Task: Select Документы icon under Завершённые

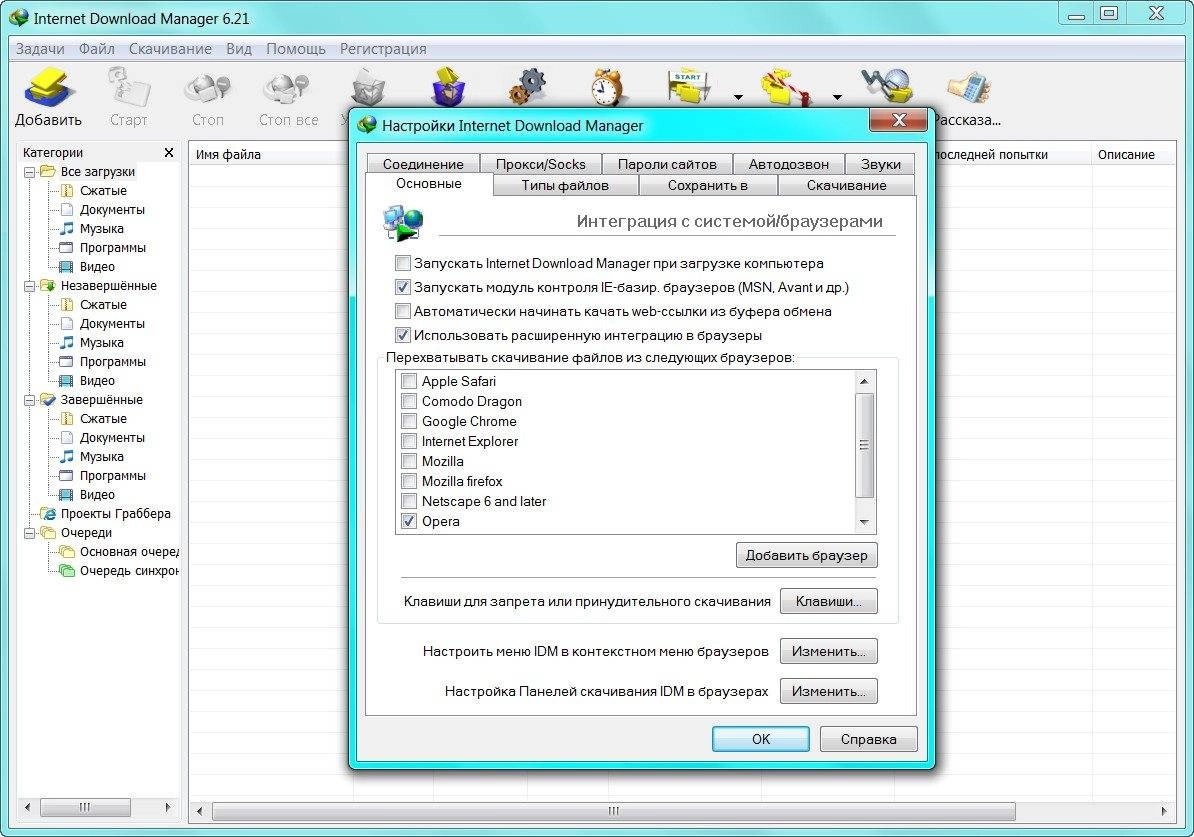Action: 67,438
